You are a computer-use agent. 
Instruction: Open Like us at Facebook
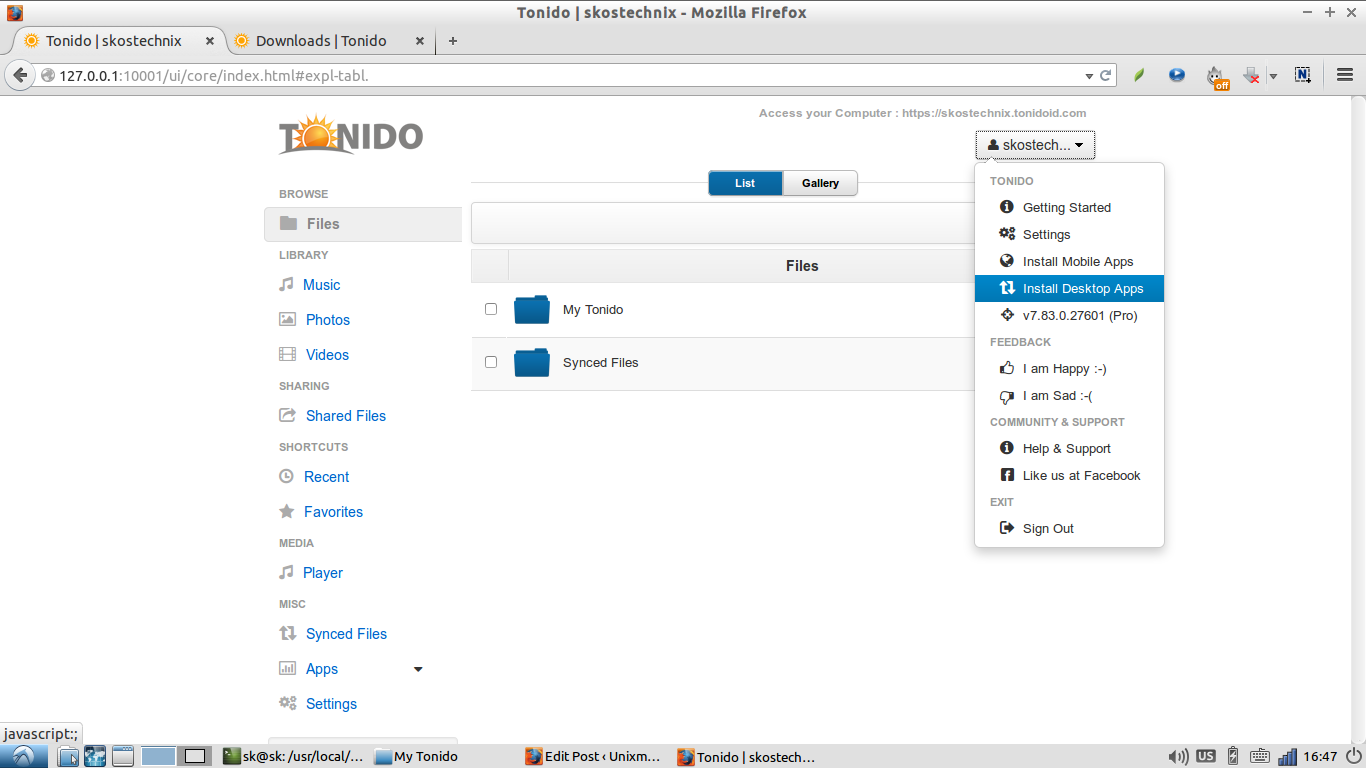point(1069,475)
